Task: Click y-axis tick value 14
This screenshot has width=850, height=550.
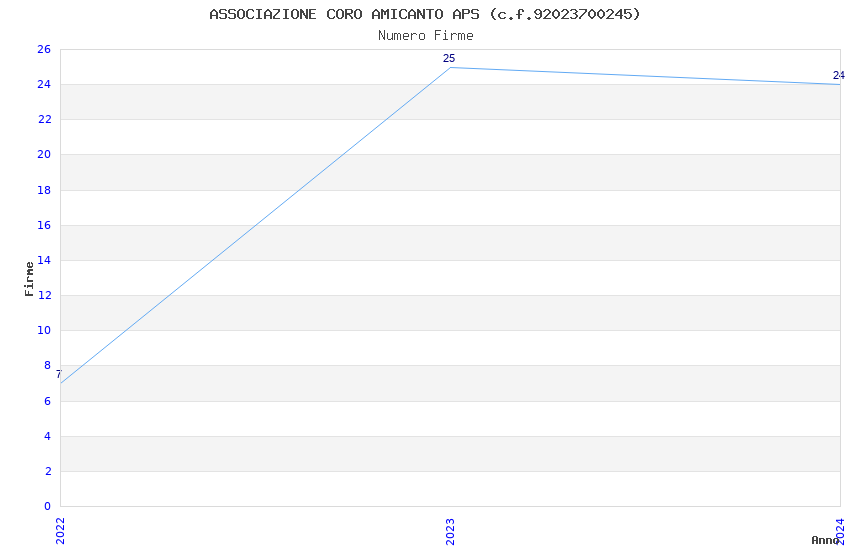Action: pos(44,260)
